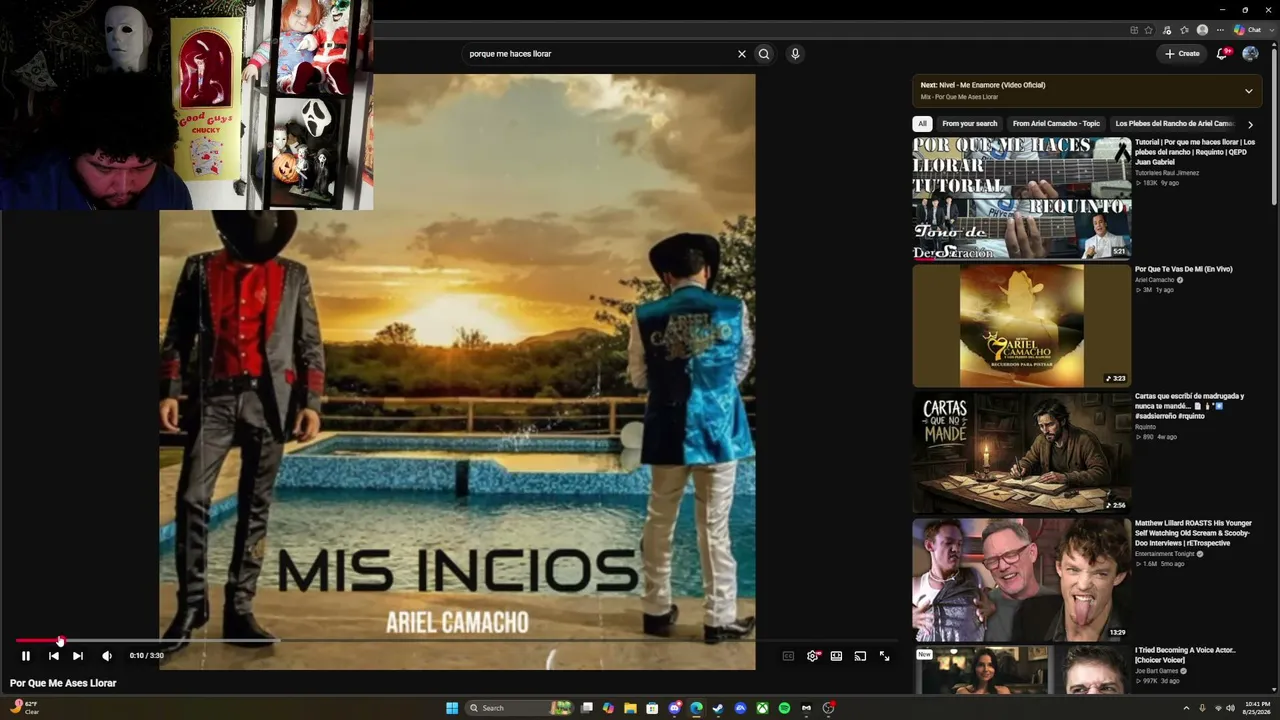Viewport: 1280px width, 720px height.
Task: Click the search magnifier button
Action: pos(764,54)
